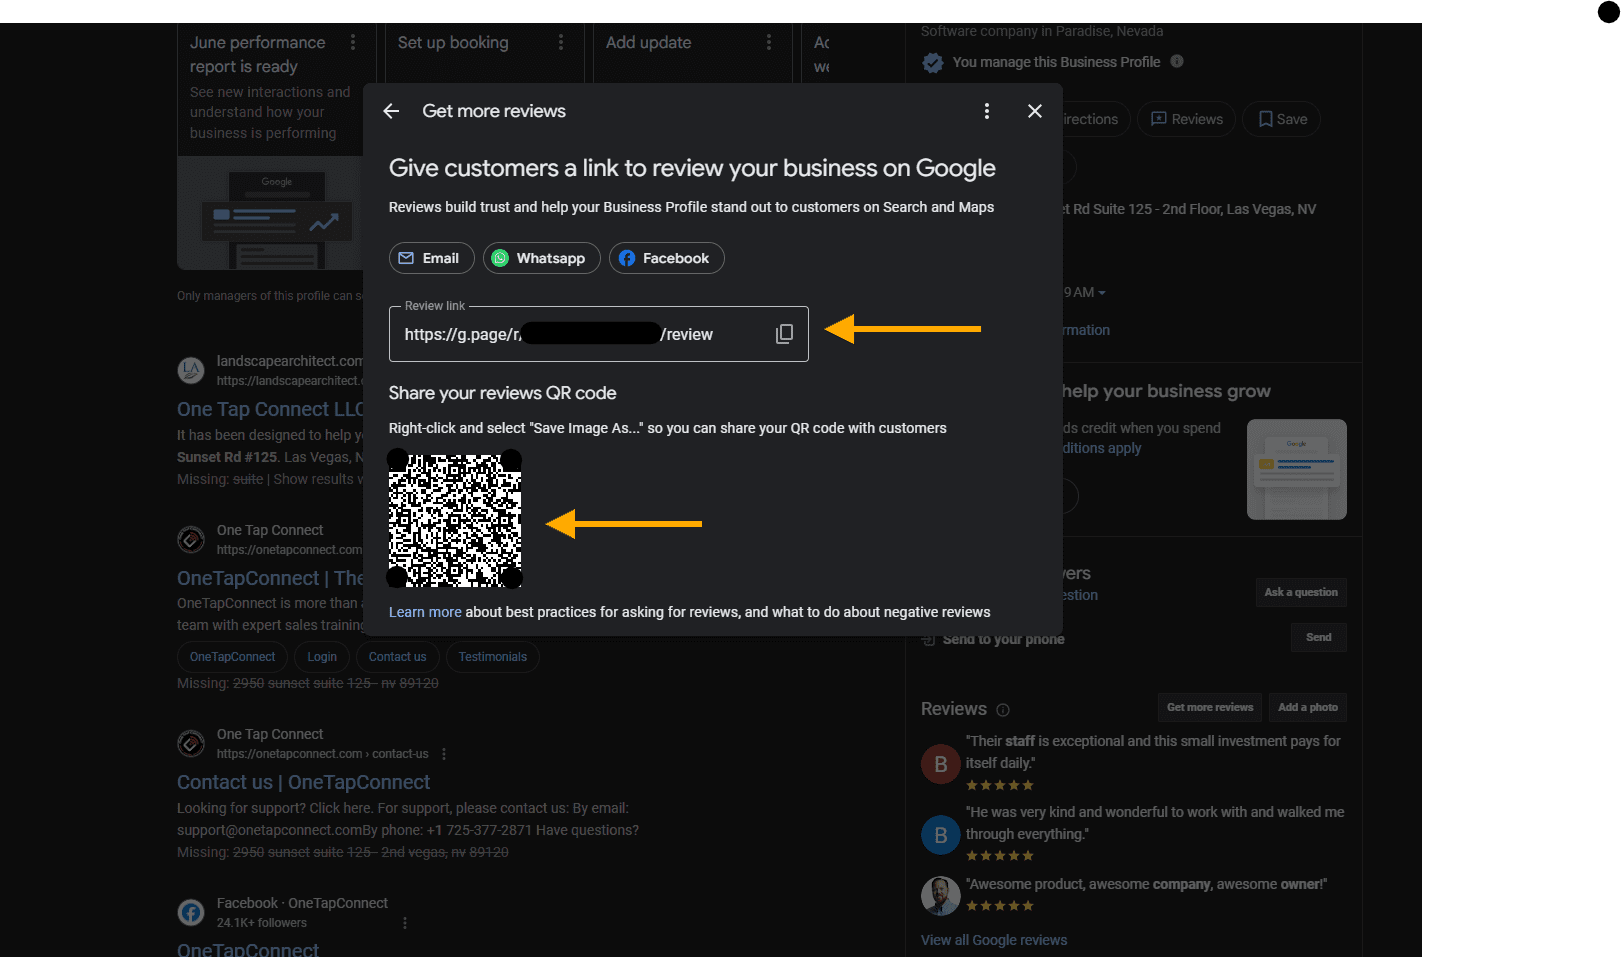
Task: Click the Google Ads credit promo image
Action: 1296,469
